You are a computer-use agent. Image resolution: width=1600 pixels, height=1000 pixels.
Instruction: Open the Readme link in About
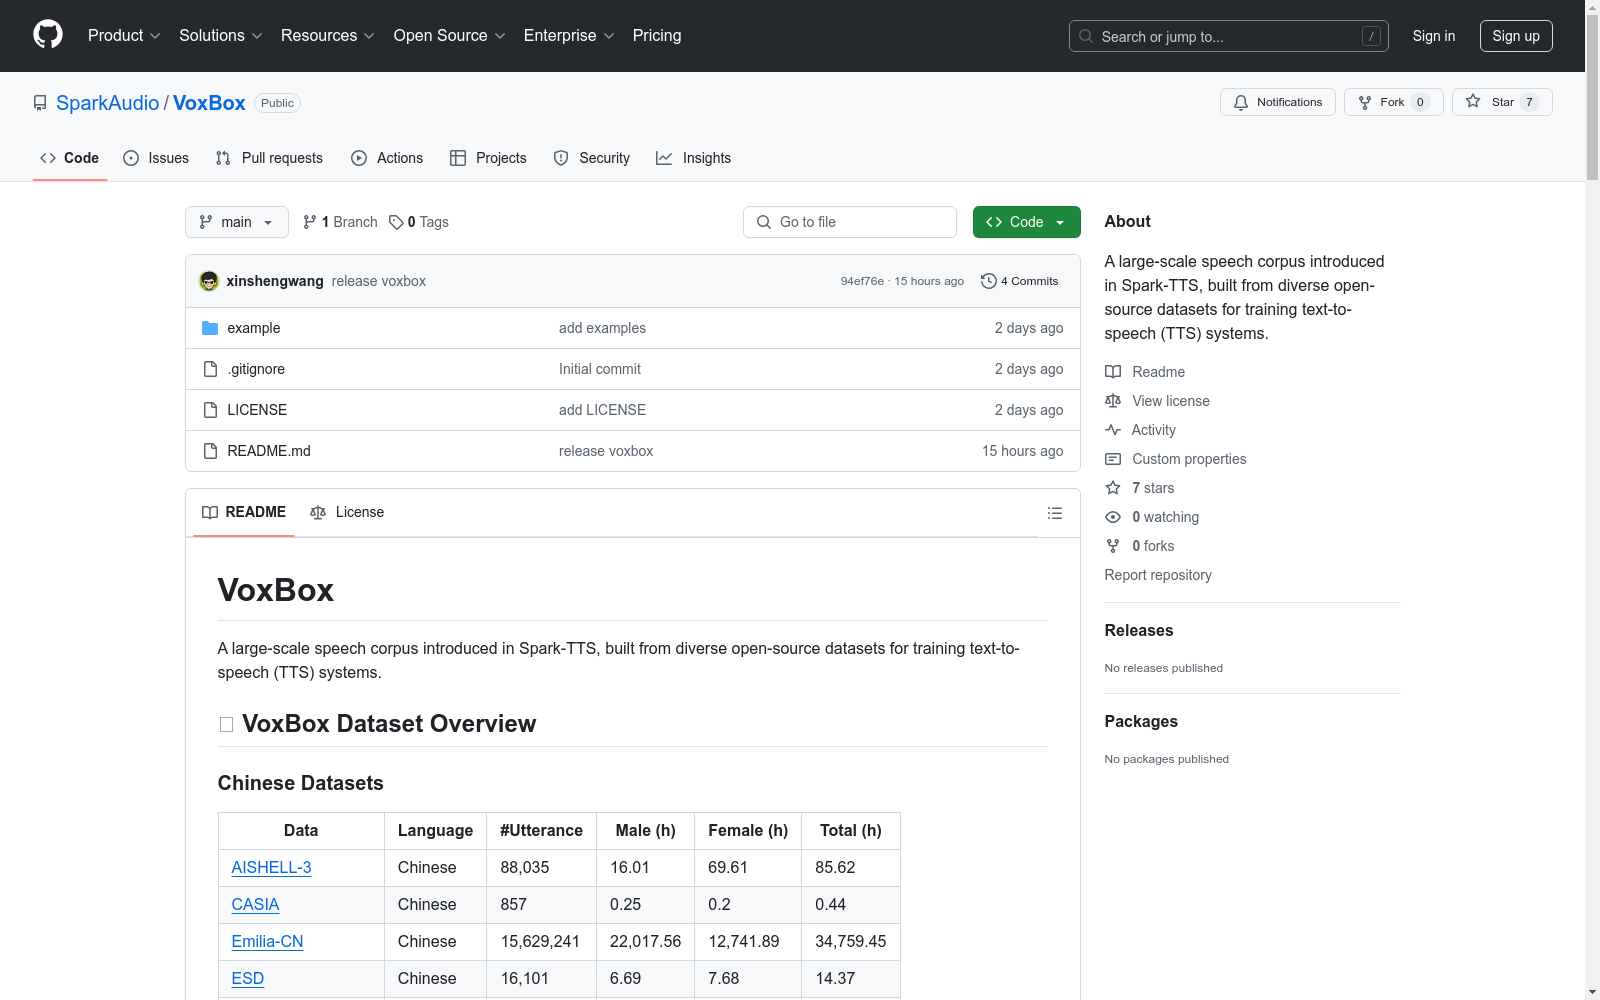[x=1145, y=372]
